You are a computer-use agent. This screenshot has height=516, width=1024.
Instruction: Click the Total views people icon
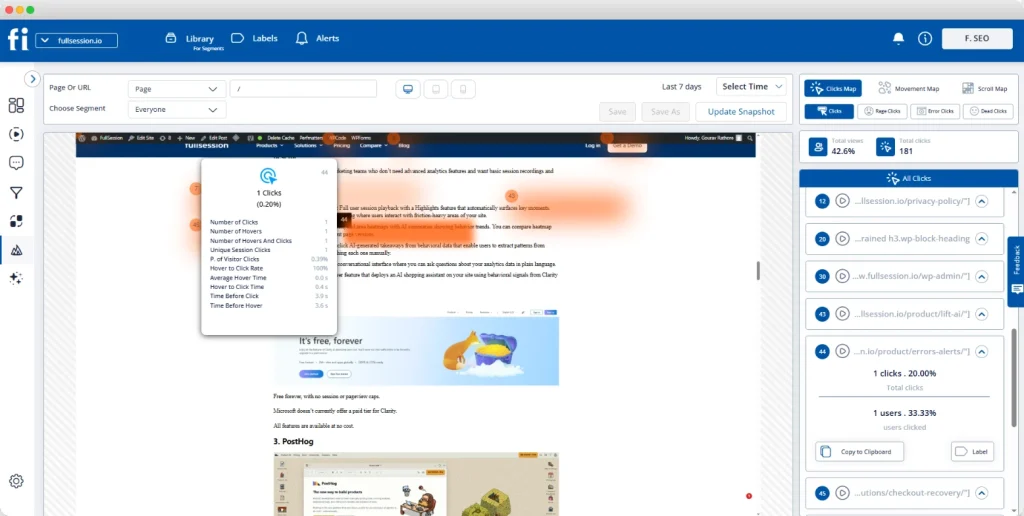point(818,146)
